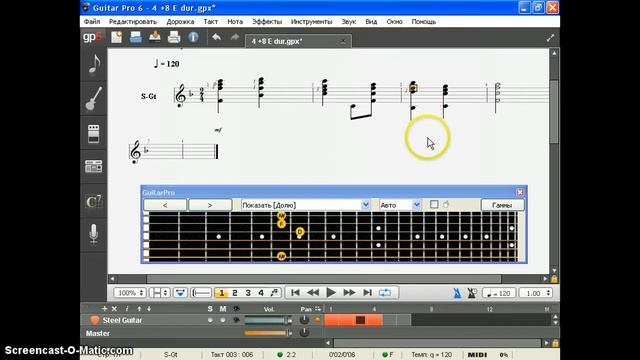Click the fretboard next > button
This screenshot has width=640, height=360.
coord(210,205)
